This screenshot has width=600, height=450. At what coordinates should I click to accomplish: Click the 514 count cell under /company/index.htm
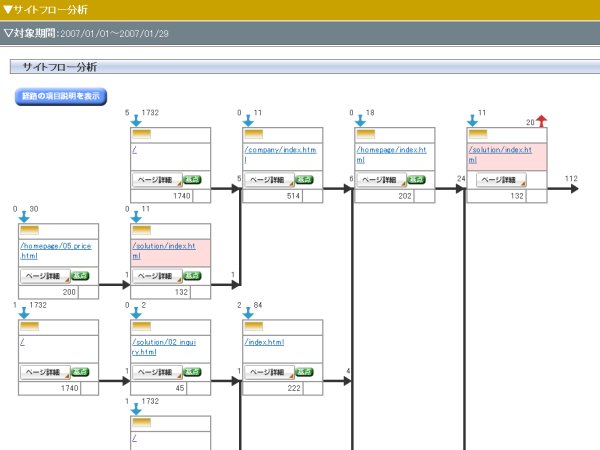293,196
